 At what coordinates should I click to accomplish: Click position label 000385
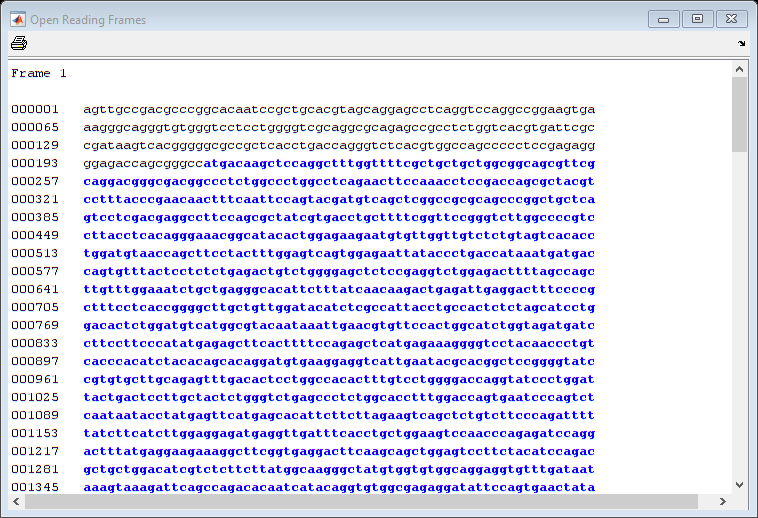pos(35,217)
